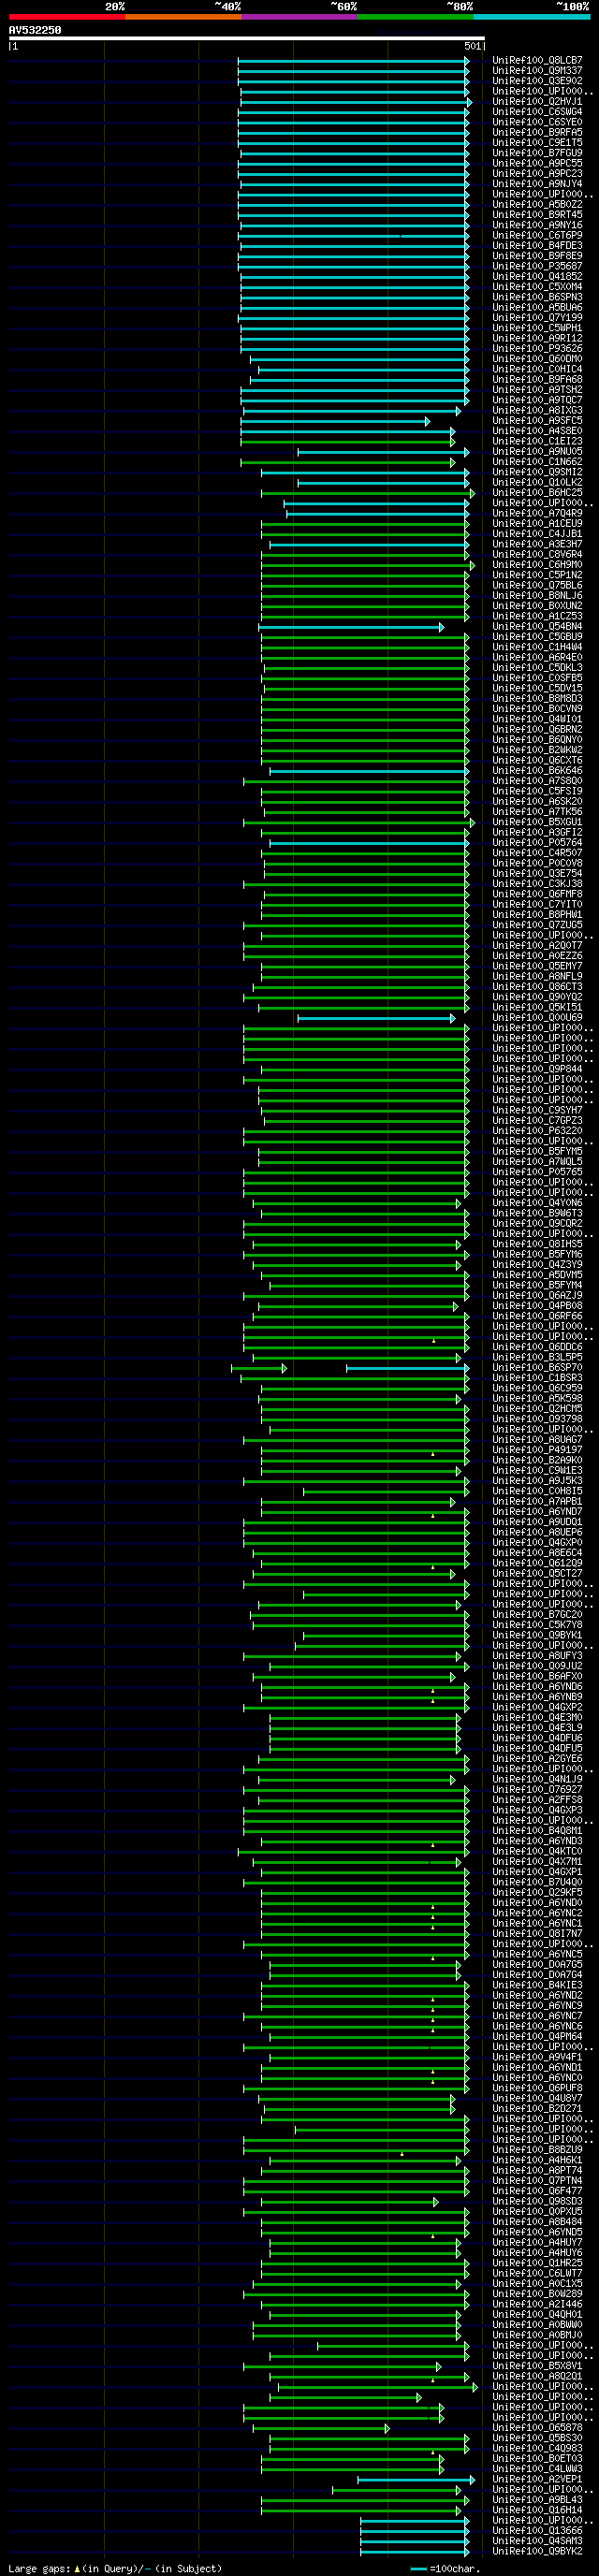Click hit label UniRef100_Q00U69
The height and width of the screenshot is (2576, 599).
click(x=537, y=1018)
